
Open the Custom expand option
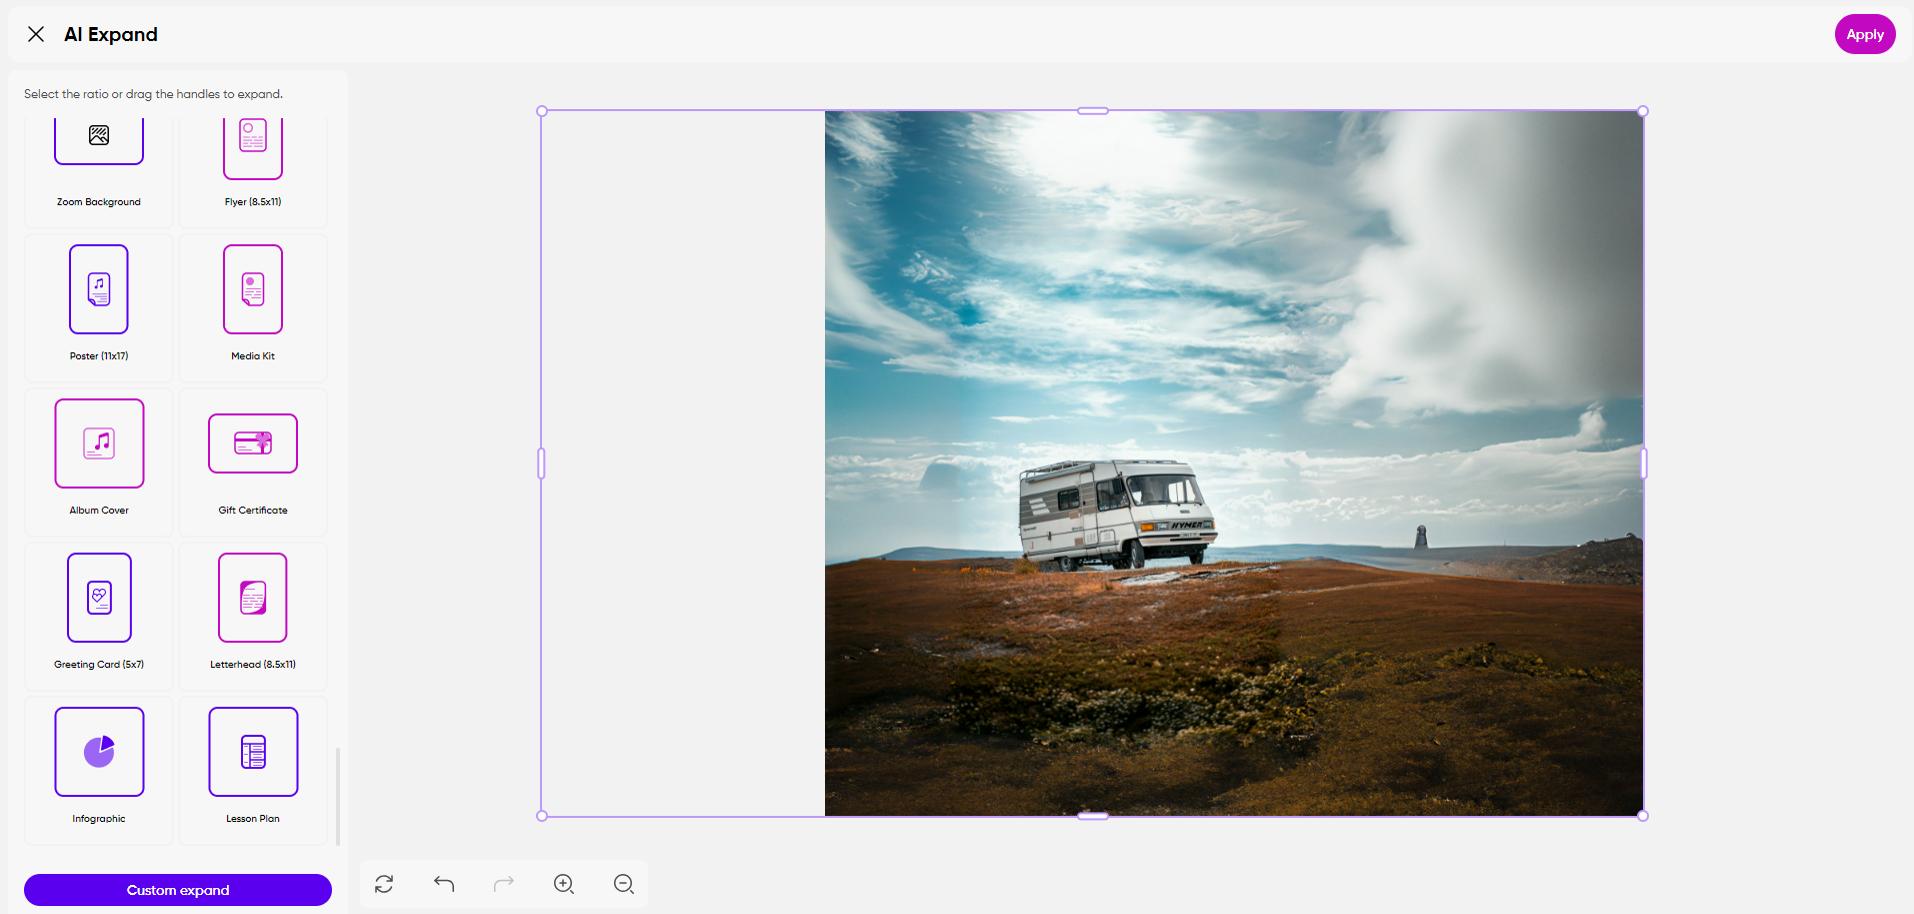coord(177,889)
